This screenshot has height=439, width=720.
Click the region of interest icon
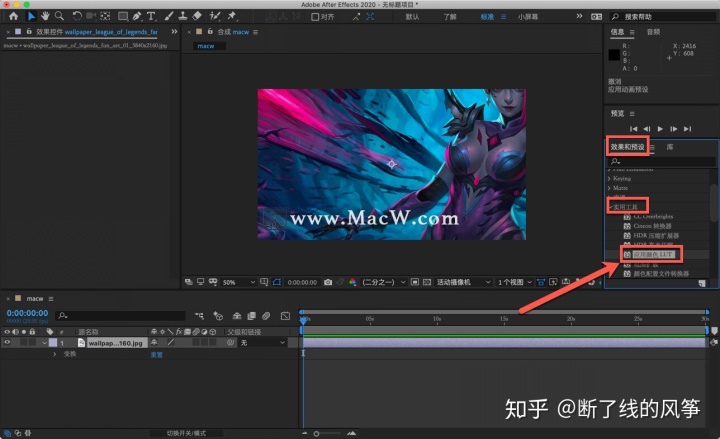[x=415, y=282]
